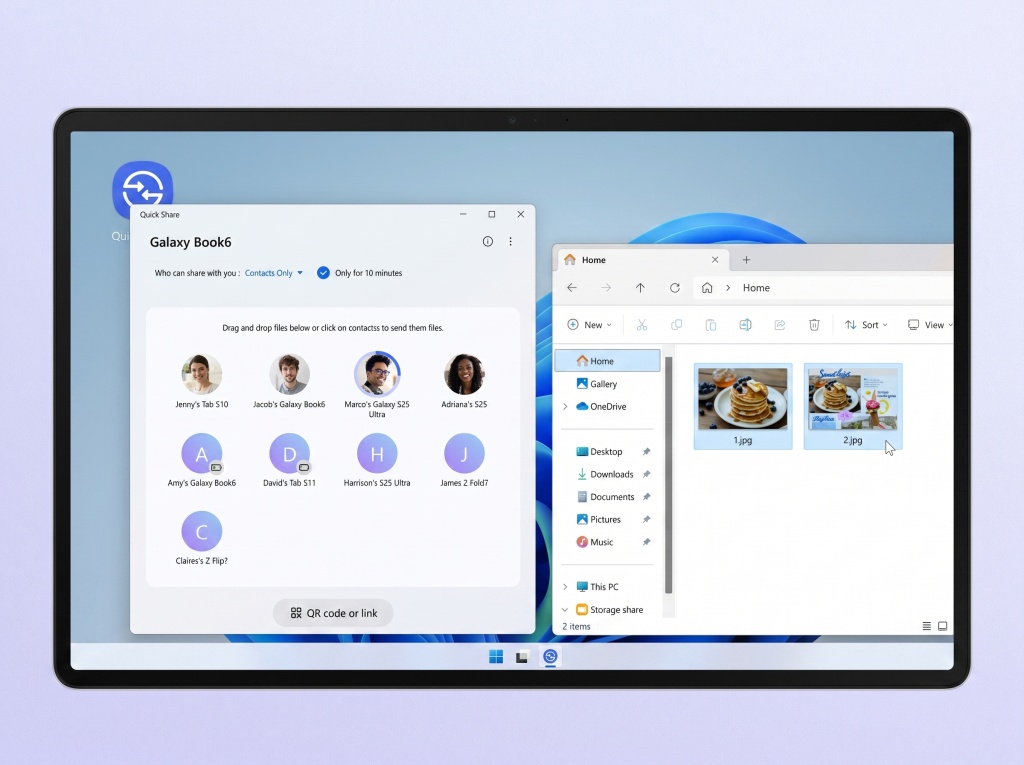Viewport: 1024px width, 765px height.
Task: Click the Share toolbar icon
Action: [780, 325]
